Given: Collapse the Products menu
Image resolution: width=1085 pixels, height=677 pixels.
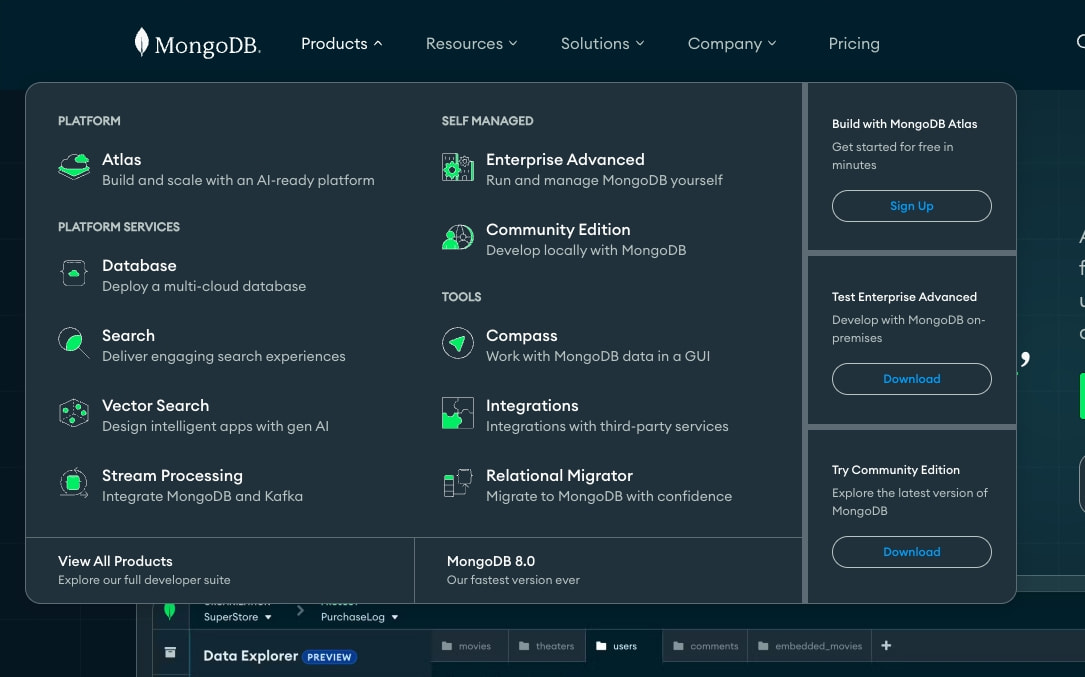Looking at the screenshot, I should click(342, 44).
